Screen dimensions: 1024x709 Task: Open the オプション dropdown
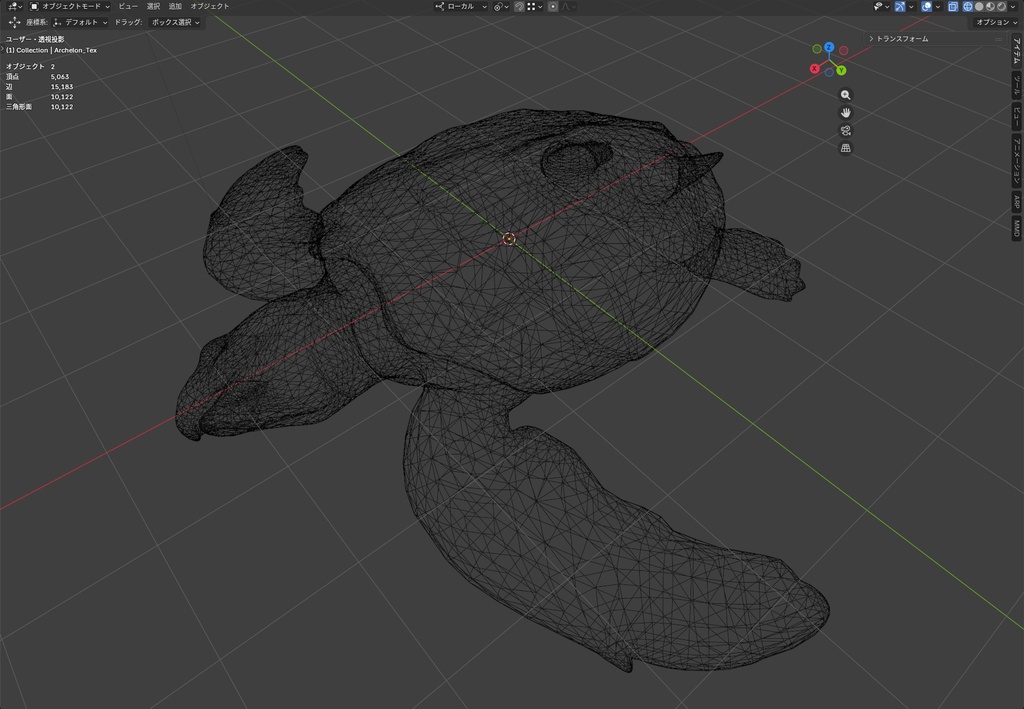tap(995, 22)
